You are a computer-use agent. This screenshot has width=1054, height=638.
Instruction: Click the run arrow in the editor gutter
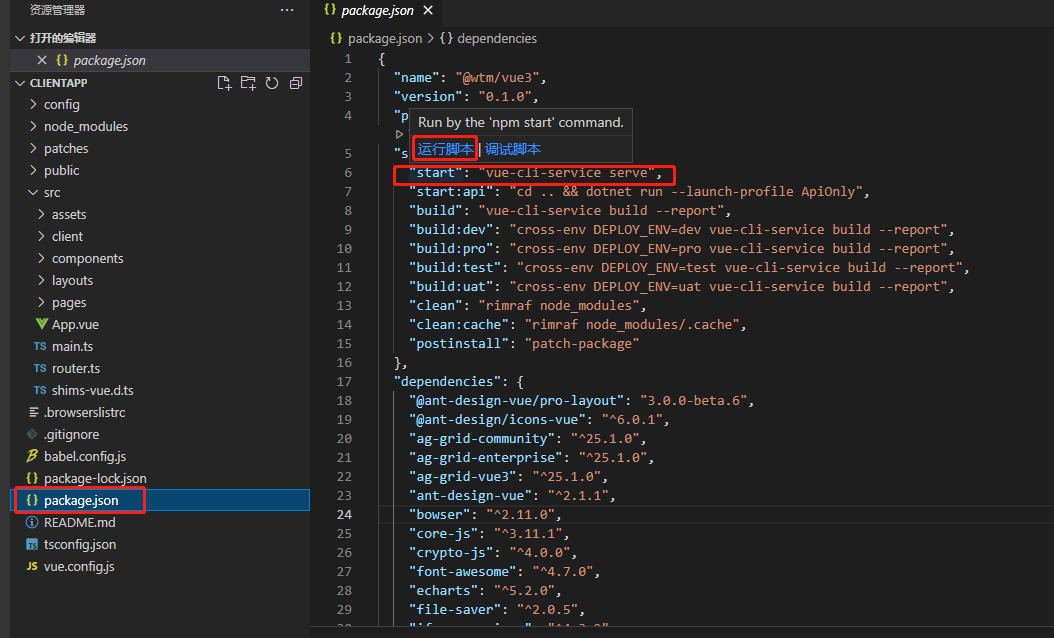click(x=399, y=132)
